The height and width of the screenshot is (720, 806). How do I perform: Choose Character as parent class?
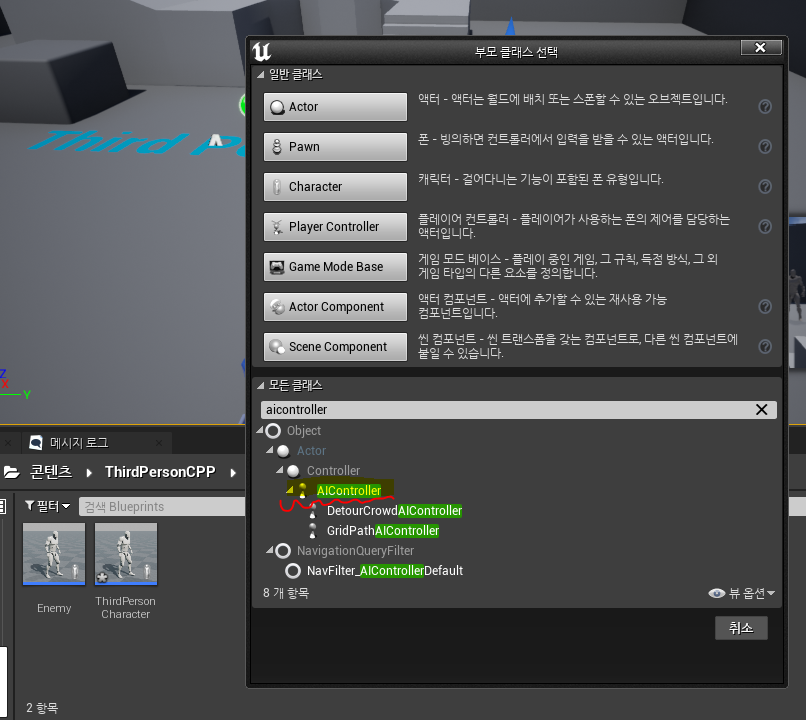point(335,187)
